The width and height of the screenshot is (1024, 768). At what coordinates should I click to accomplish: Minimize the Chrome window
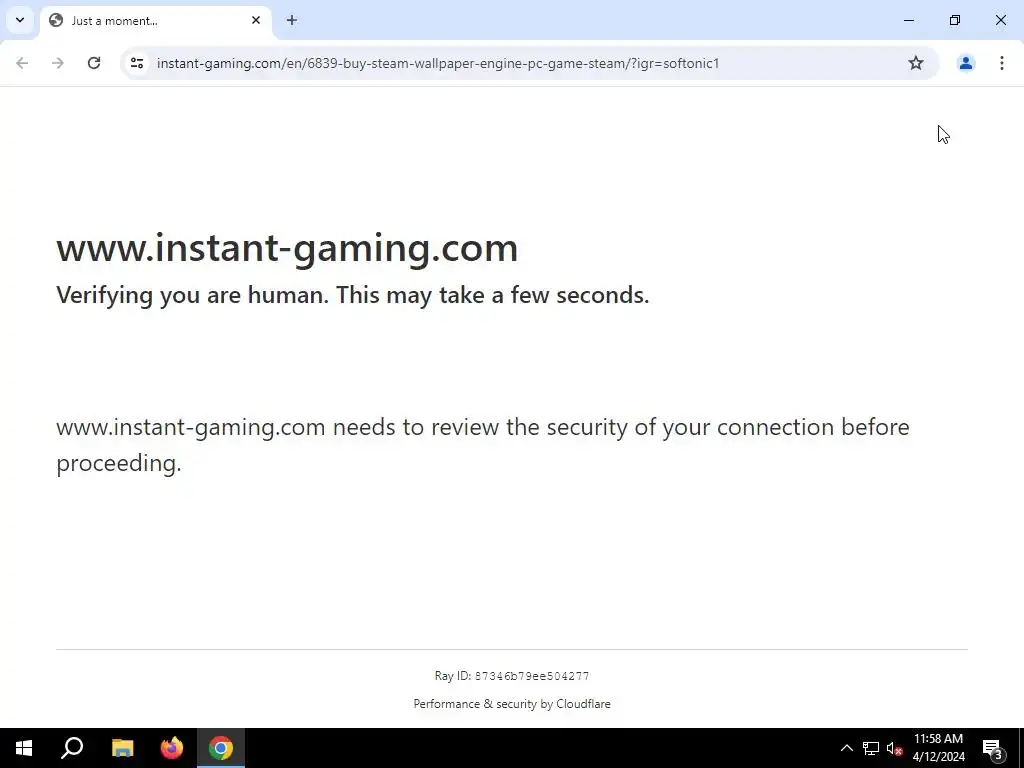(x=908, y=20)
